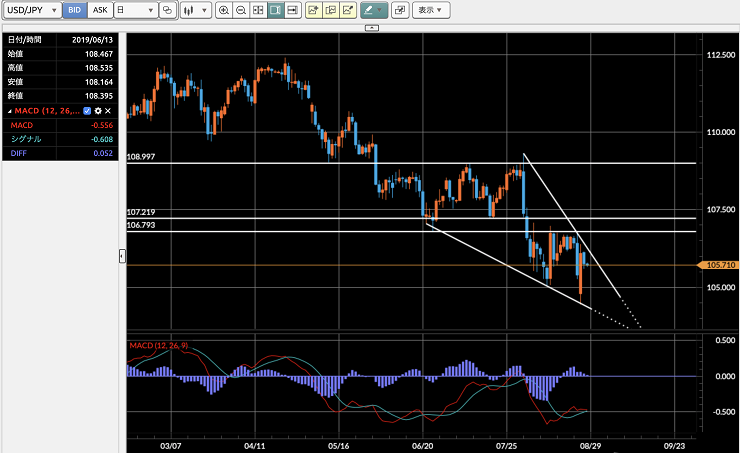Click the 07/25 date axis label

[x=506, y=446]
